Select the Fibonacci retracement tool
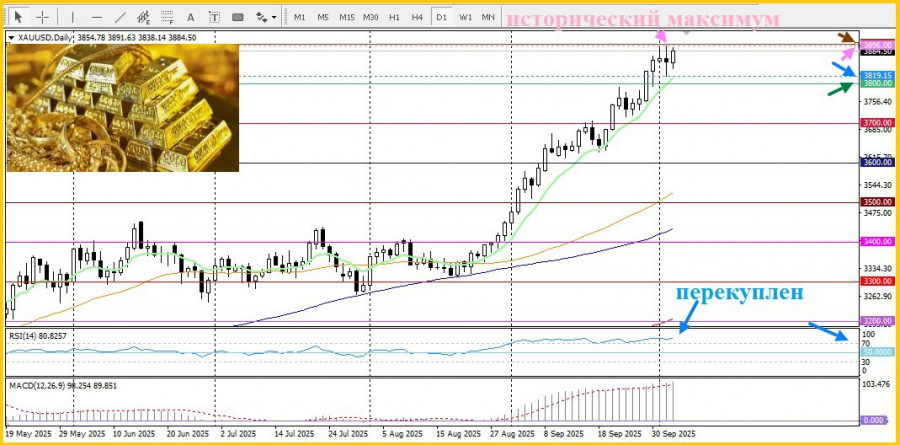Image resolution: width=900 pixels, height=445 pixels. [167, 17]
